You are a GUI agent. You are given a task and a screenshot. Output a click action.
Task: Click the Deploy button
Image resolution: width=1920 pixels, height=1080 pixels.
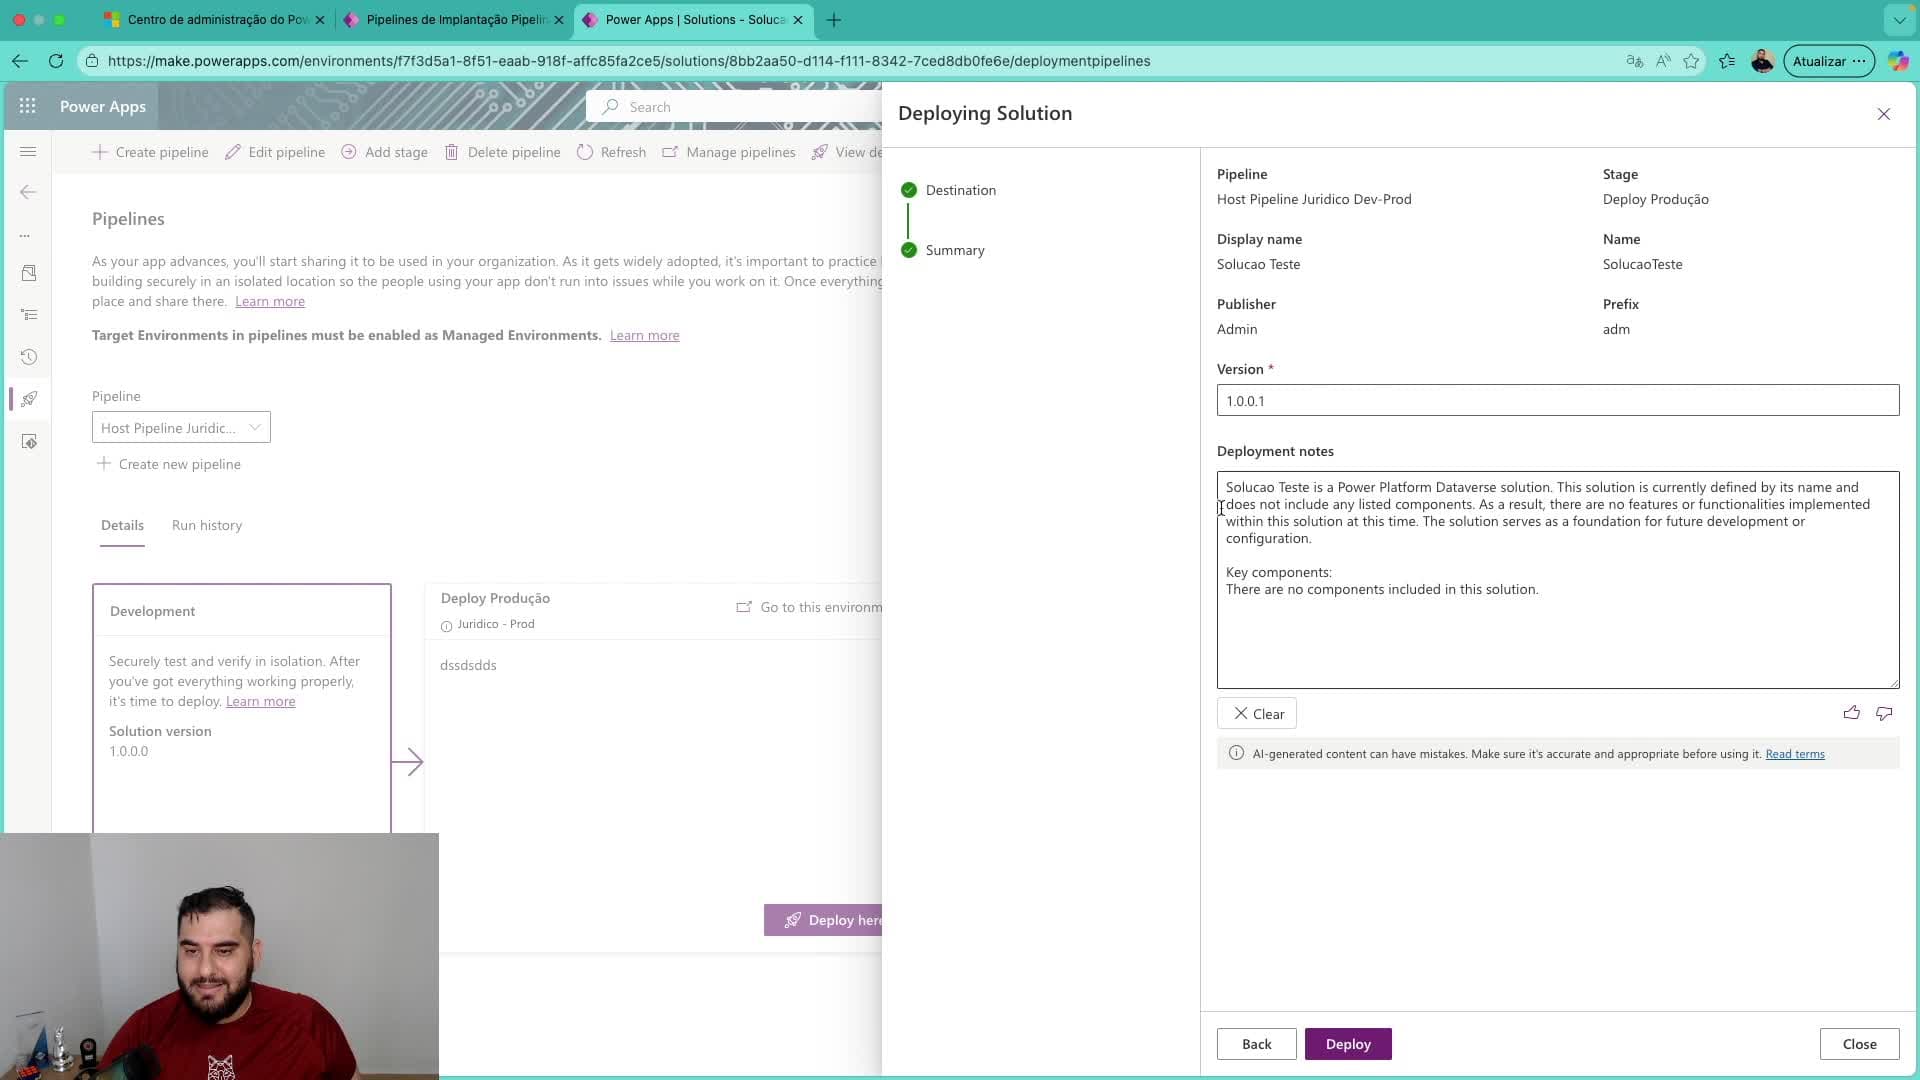coord(1347,1043)
